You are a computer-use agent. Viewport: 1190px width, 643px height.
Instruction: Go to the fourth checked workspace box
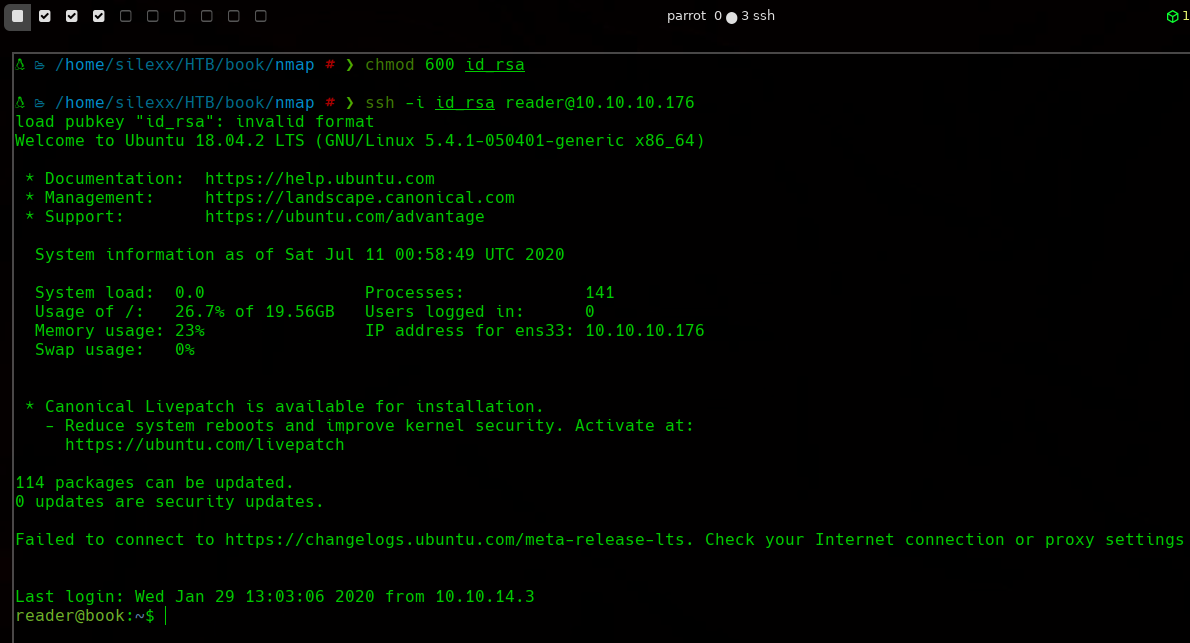(99, 16)
